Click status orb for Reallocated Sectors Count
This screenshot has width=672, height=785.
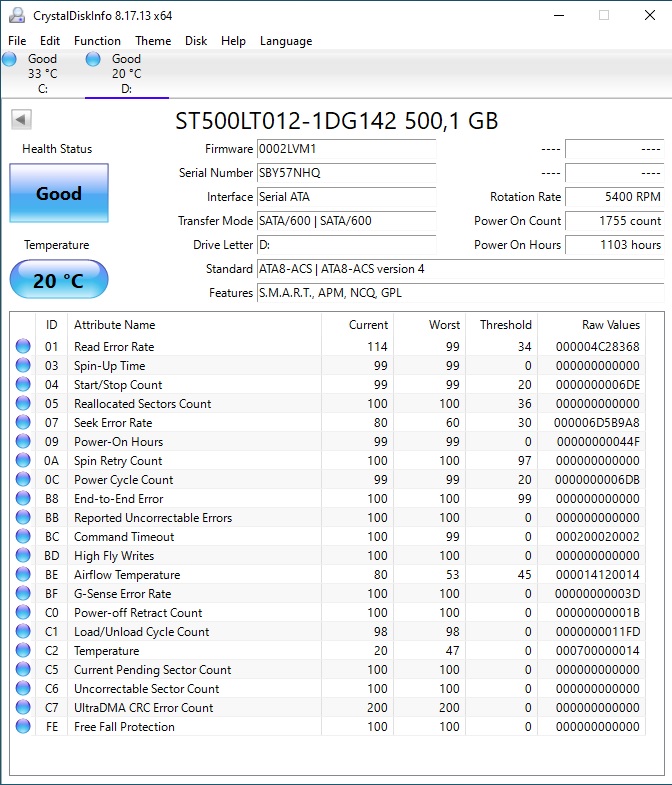click(23, 403)
